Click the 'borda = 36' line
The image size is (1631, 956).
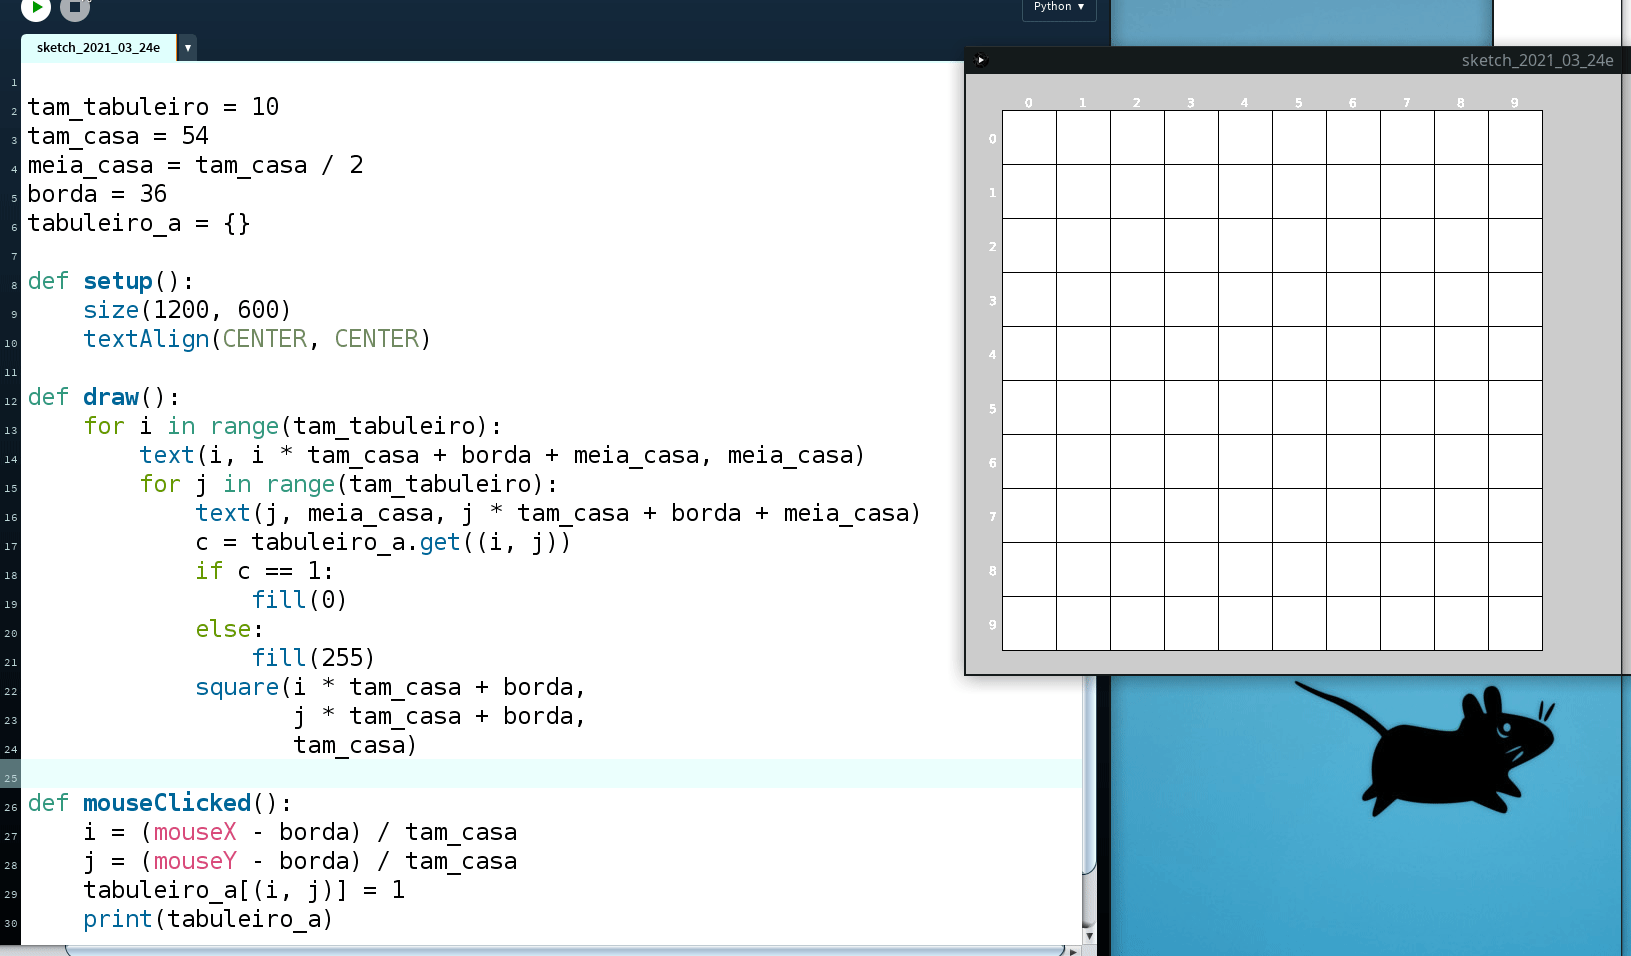point(97,194)
